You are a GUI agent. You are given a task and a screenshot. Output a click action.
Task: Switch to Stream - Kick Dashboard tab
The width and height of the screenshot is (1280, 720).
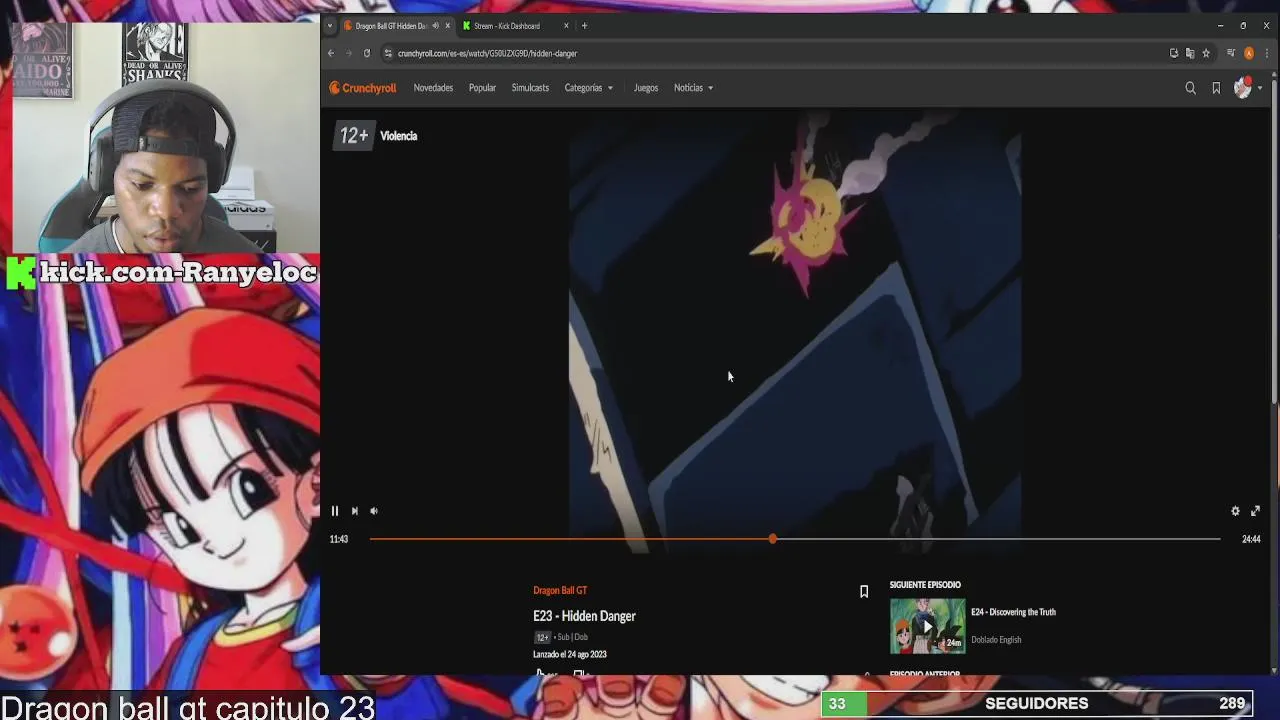[507, 26]
